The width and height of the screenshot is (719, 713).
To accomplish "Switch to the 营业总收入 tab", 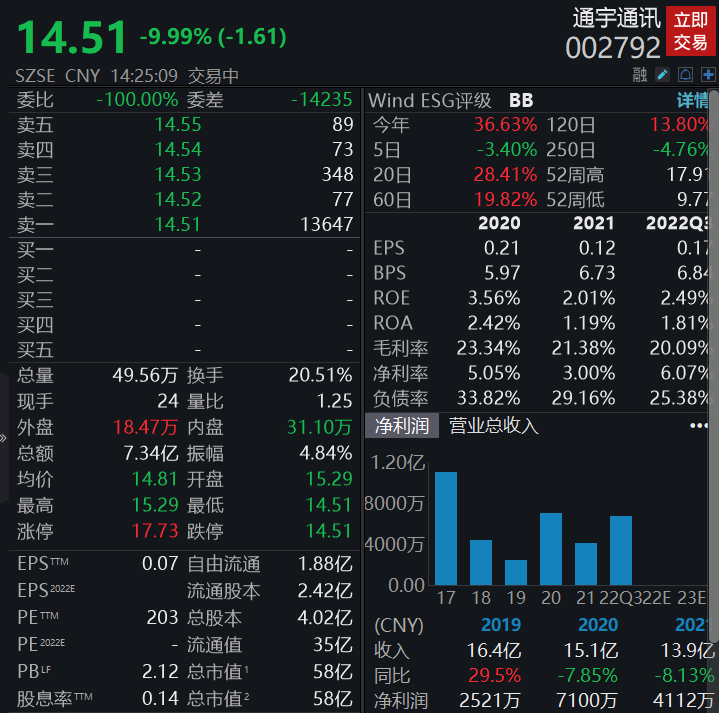I will tap(493, 426).
